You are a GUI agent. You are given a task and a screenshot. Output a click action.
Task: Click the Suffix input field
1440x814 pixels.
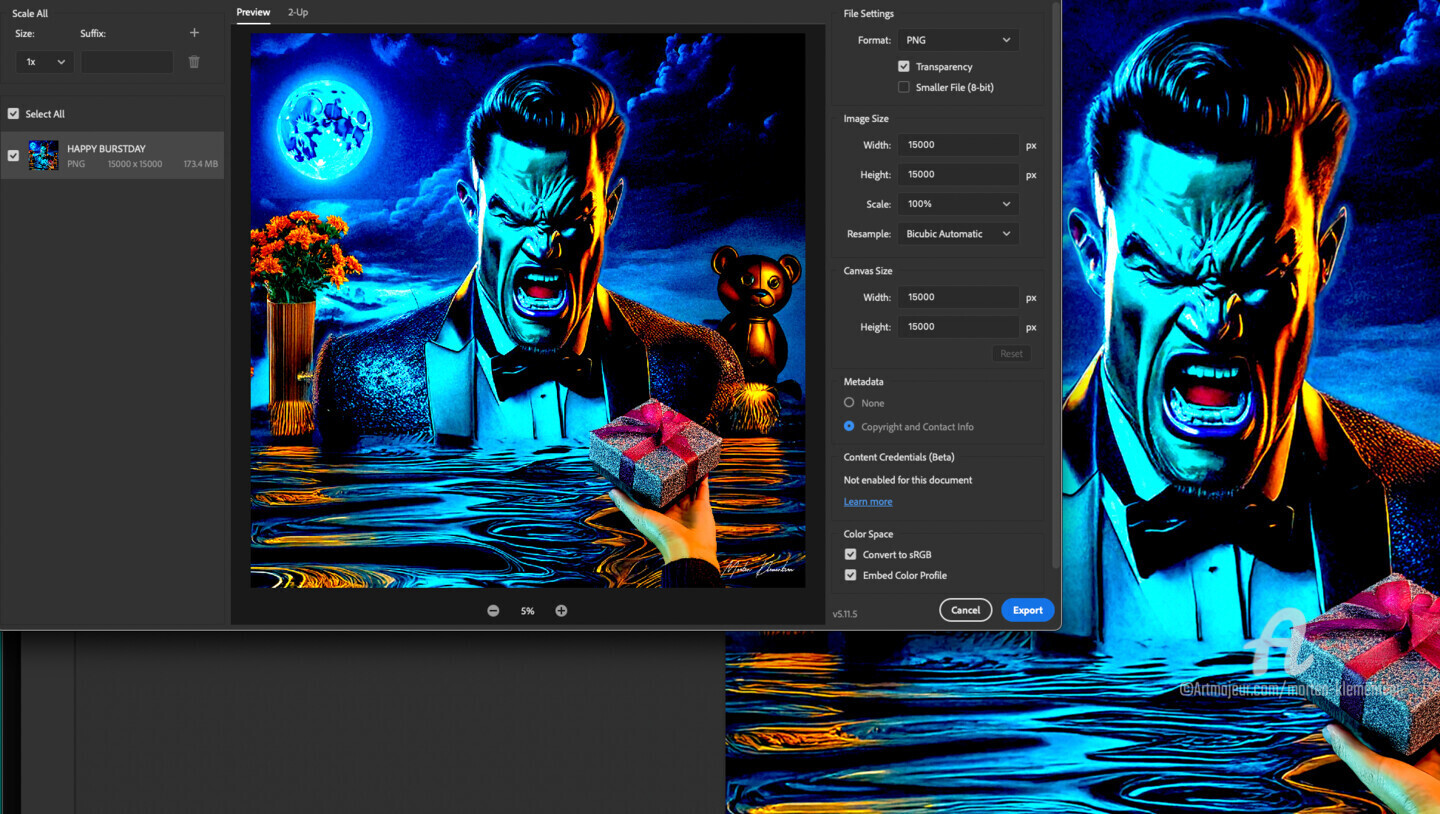click(127, 62)
